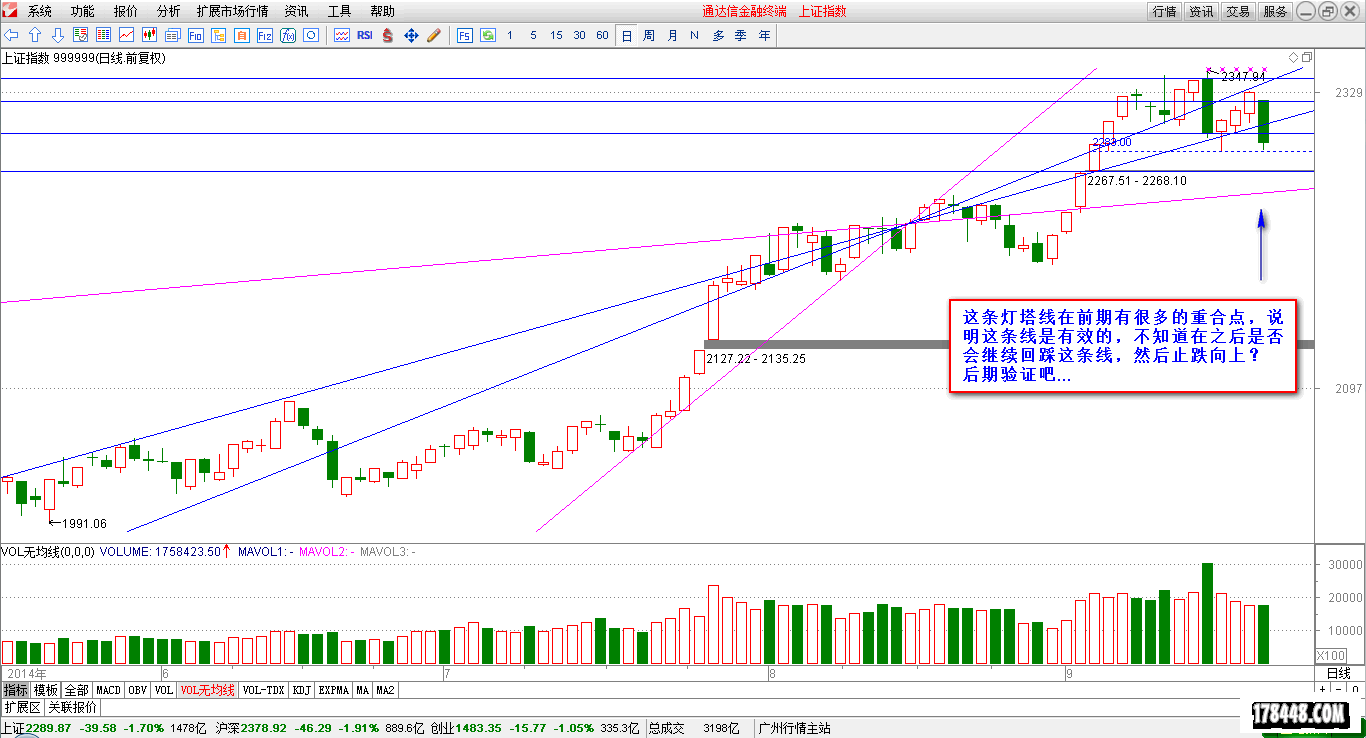This screenshot has height=738, width=1366.
Task: Open the 扩展市场行情 menu
Action: click(232, 11)
